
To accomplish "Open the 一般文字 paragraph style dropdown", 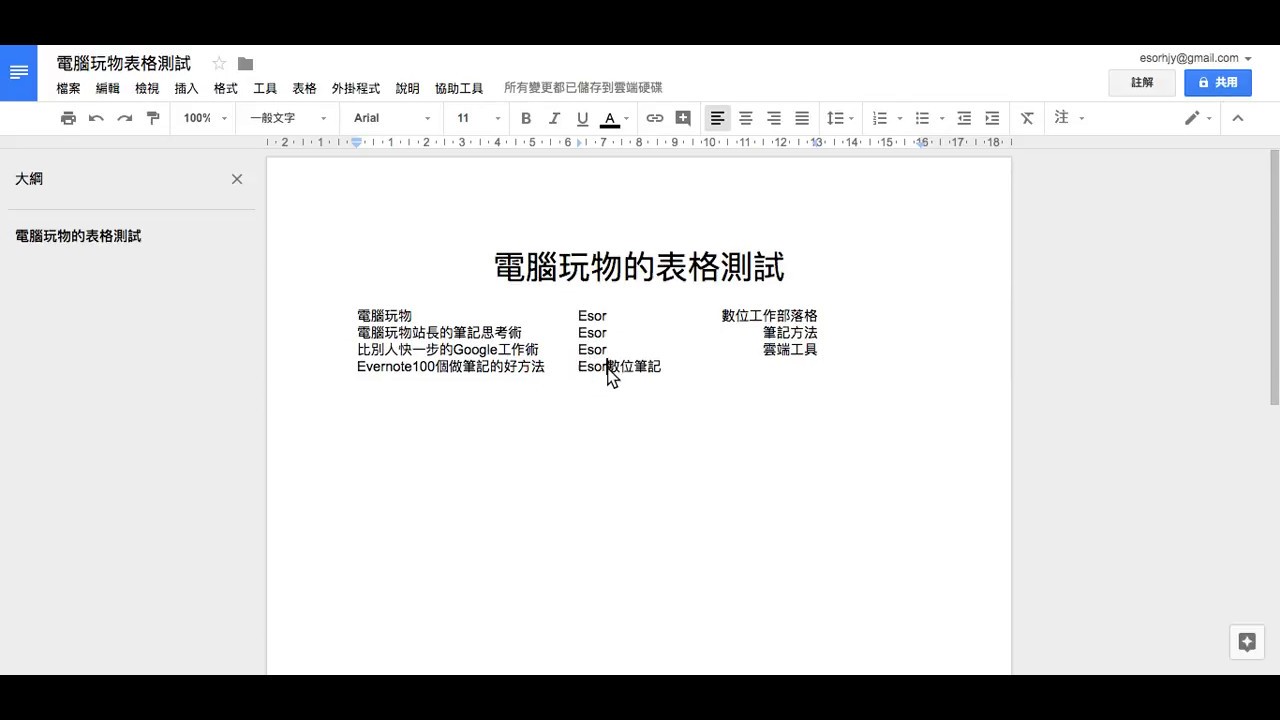I will [x=288, y=118].
